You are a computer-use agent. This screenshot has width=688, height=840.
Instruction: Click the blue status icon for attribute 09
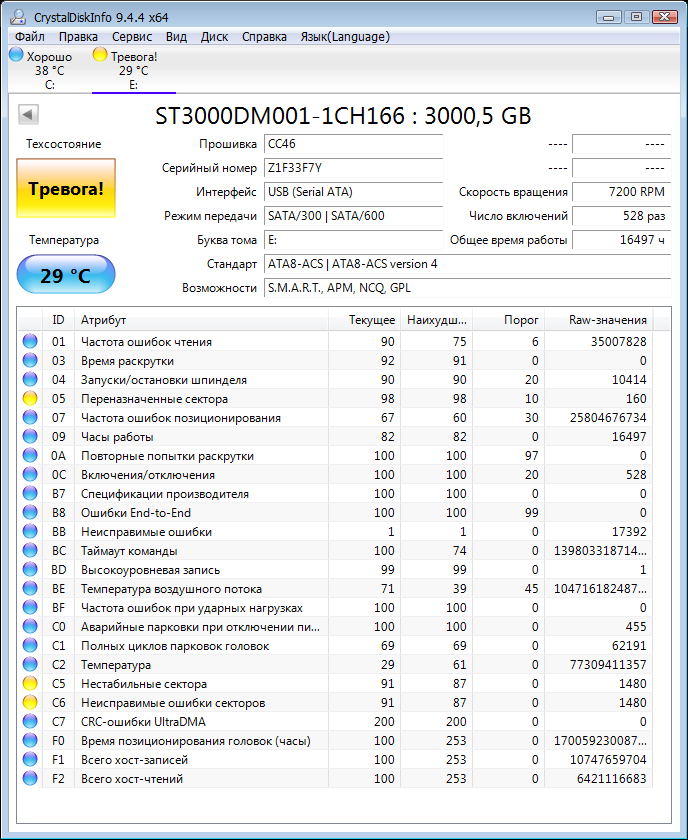click(x=30, y=437)
